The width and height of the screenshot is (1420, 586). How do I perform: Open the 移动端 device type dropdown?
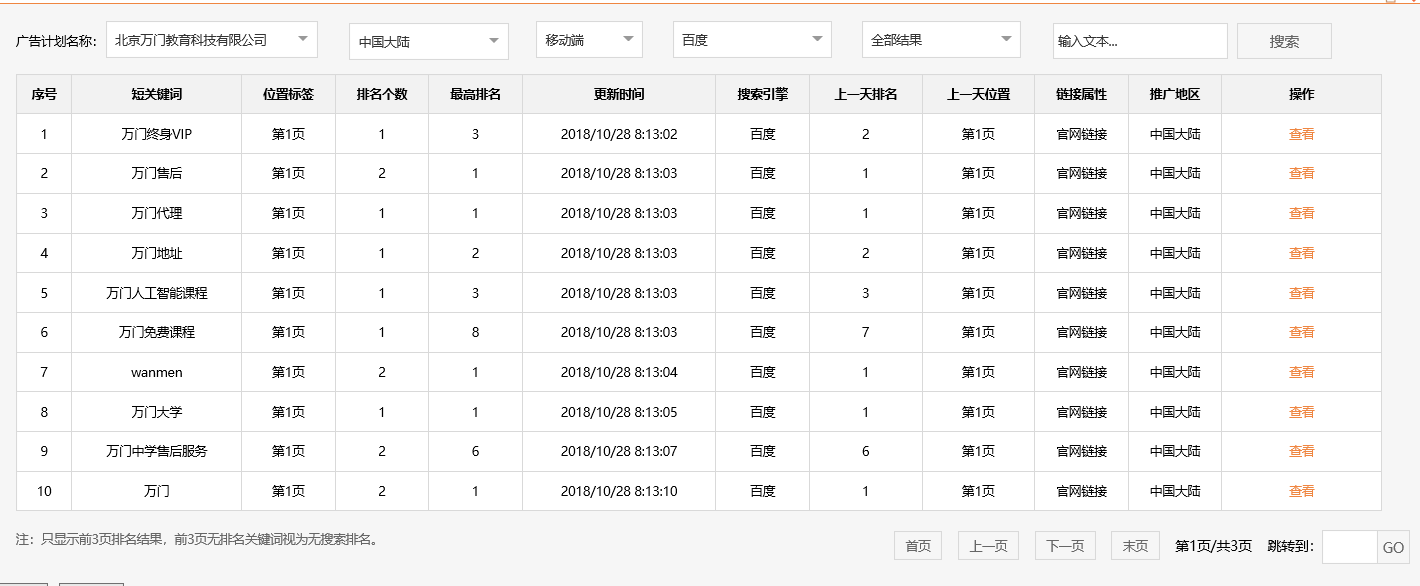[x=589, y=39]
